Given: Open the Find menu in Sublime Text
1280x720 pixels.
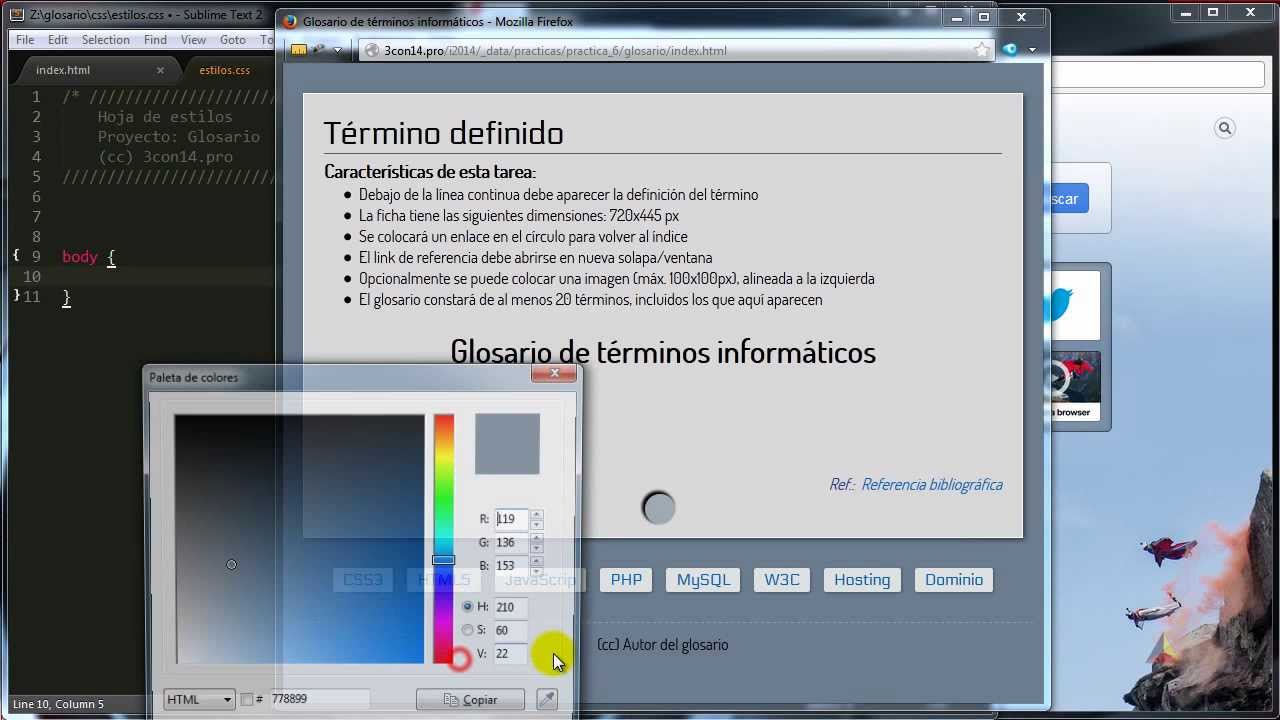Looking at the screenshot, I should coord(155,40).
